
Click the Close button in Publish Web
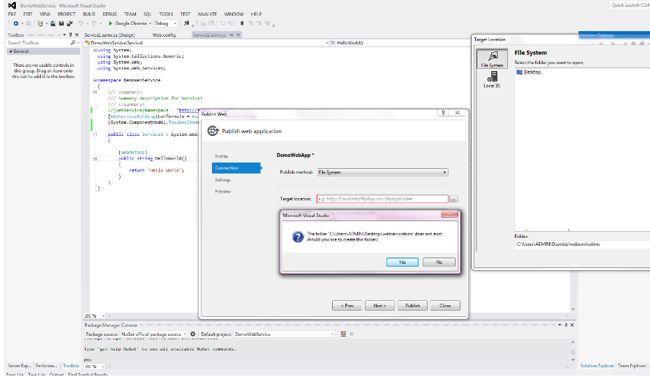(x=445, y=305)
